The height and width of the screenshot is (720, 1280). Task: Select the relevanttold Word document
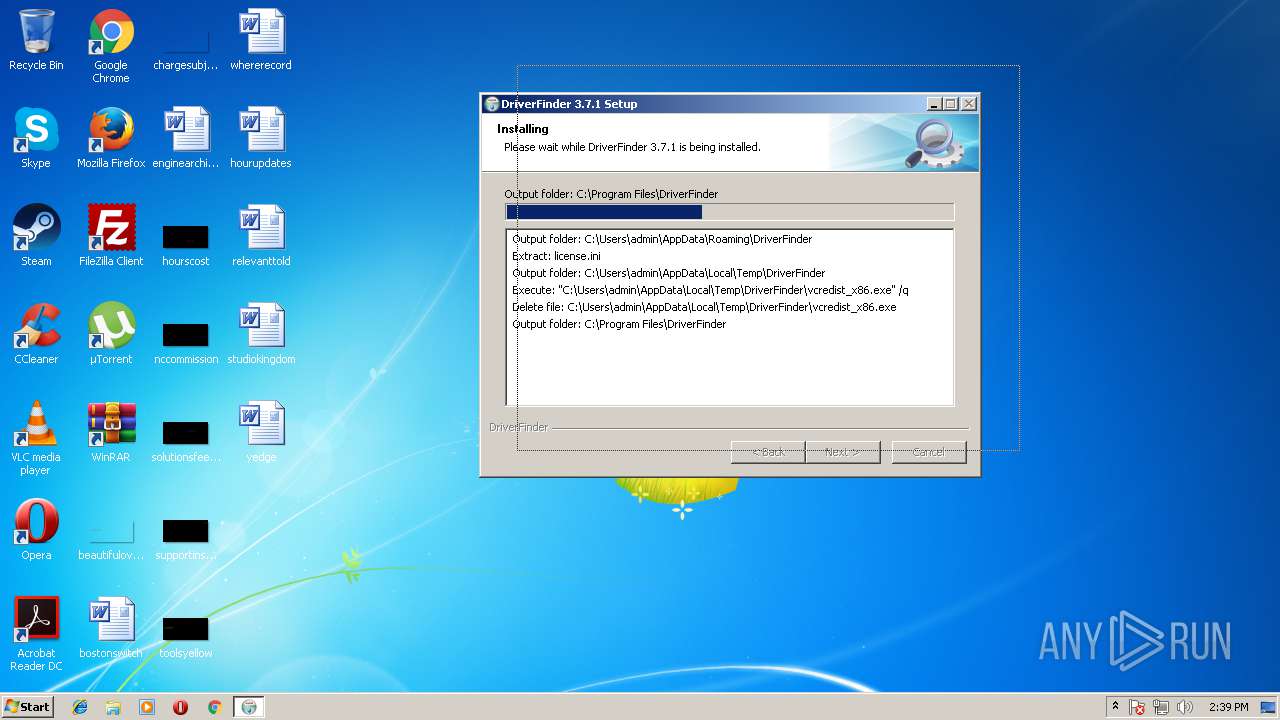tap(261, 236)
